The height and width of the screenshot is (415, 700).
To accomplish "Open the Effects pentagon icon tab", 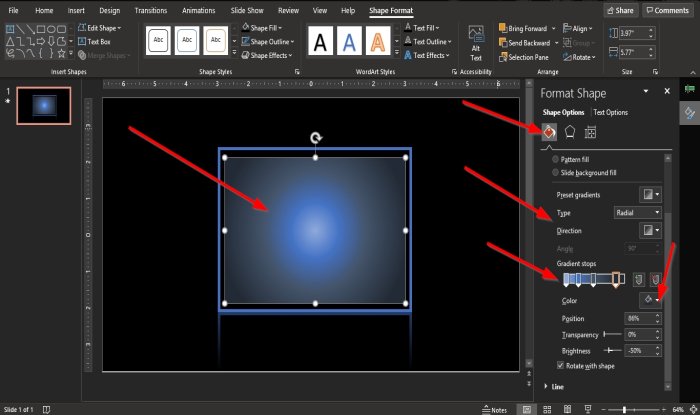I will [570, 132].
